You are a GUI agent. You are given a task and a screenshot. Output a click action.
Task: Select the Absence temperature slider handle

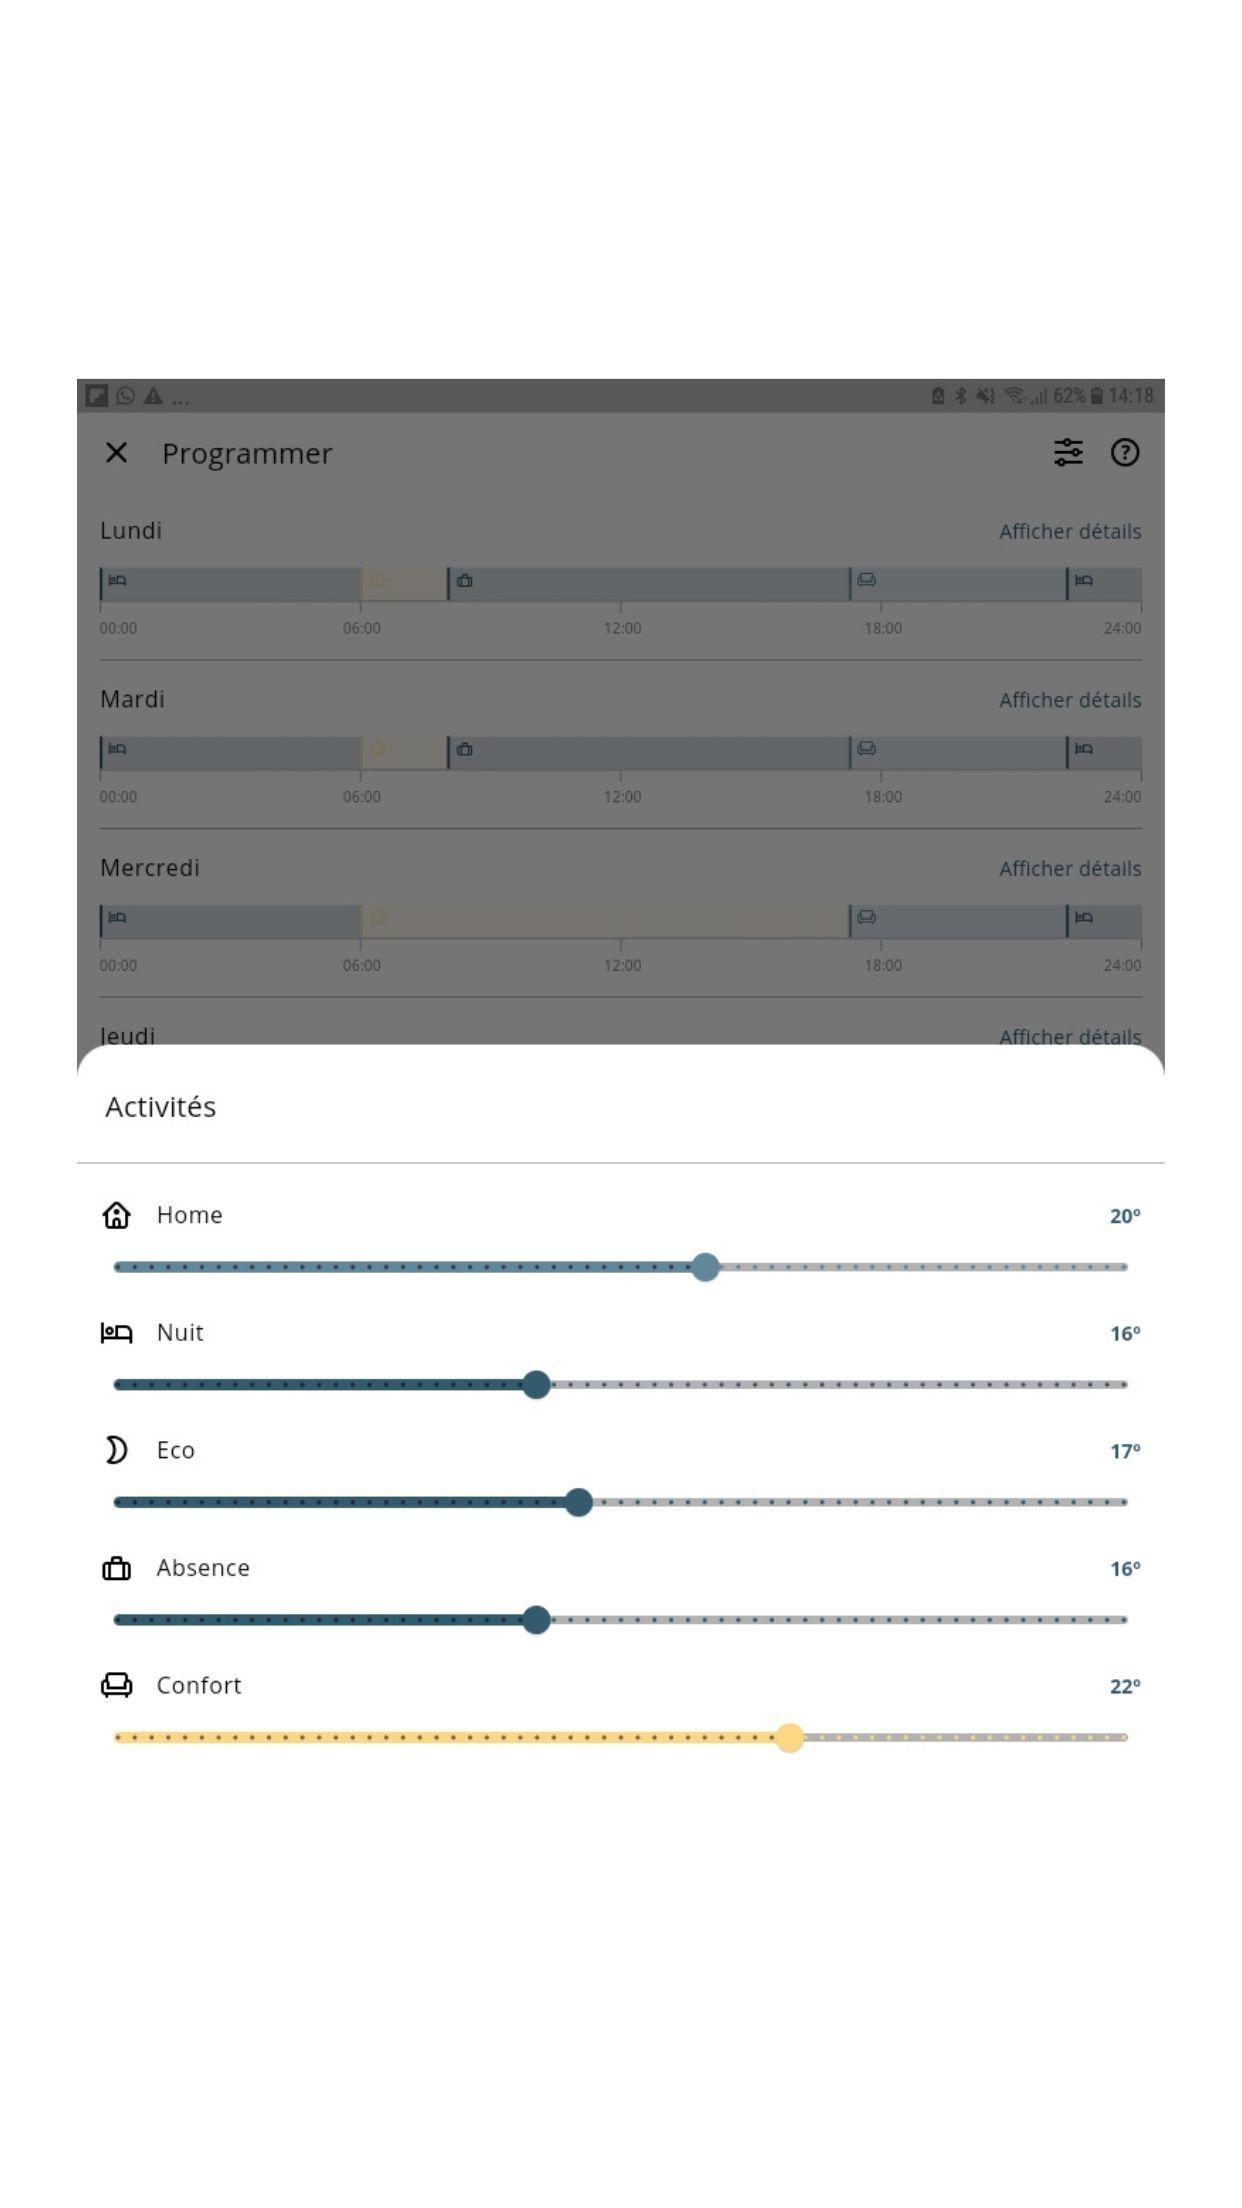pyautogui.click(x=536, y=1620)
